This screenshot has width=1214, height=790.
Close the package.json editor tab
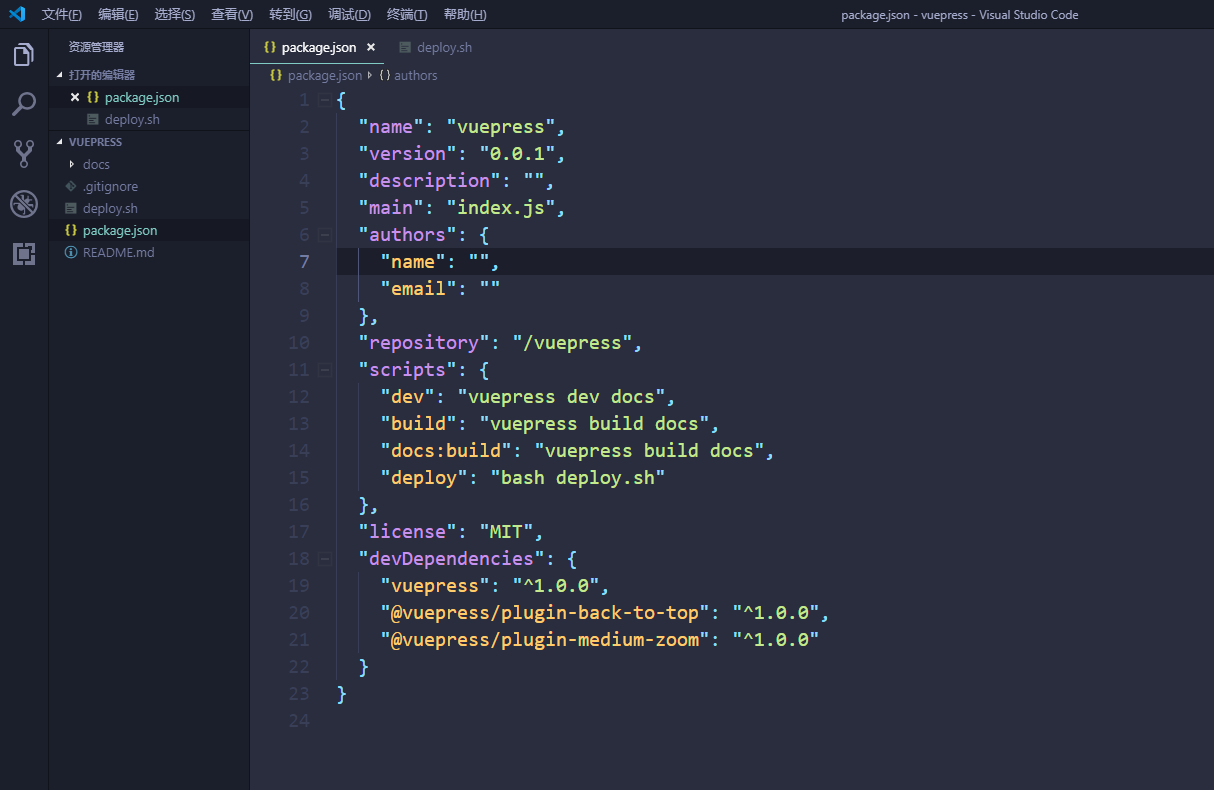point(371,47)
